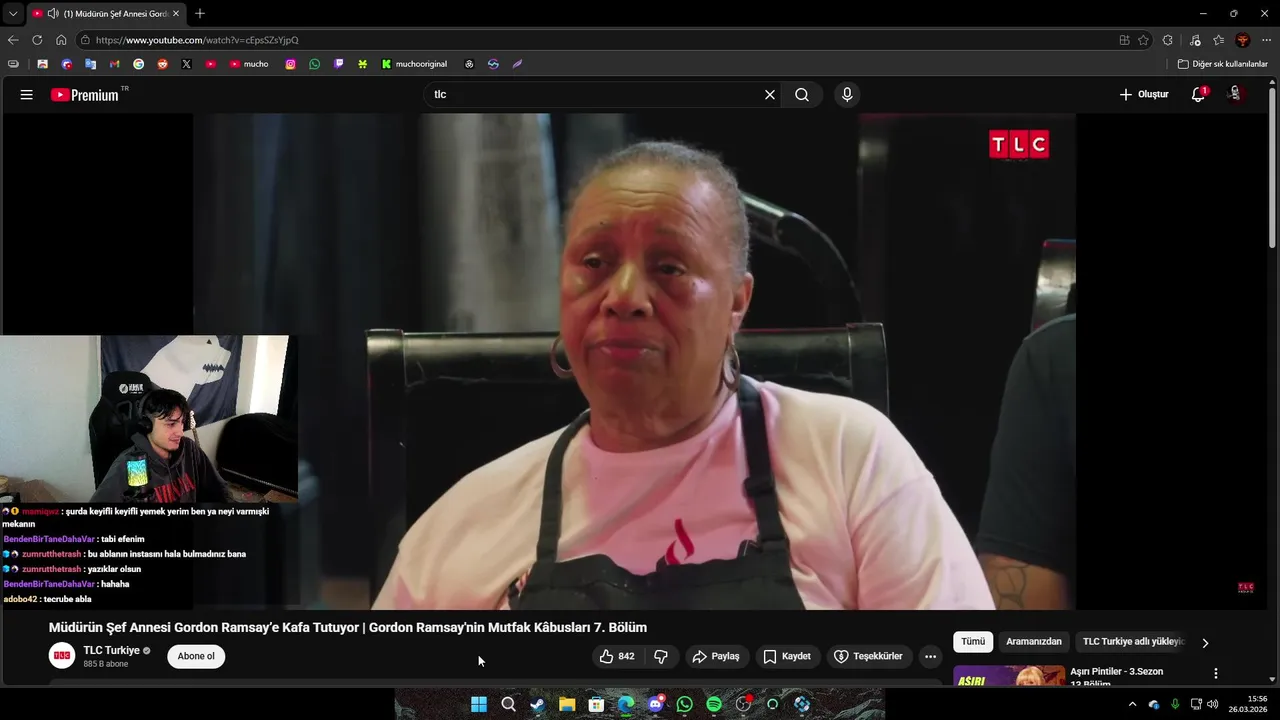
Task: Open the Gmail bookmark
Action: point(115,64)
